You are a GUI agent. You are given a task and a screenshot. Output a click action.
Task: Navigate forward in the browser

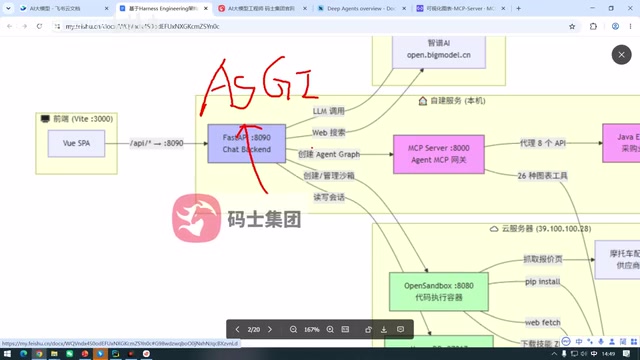(24, 26)
